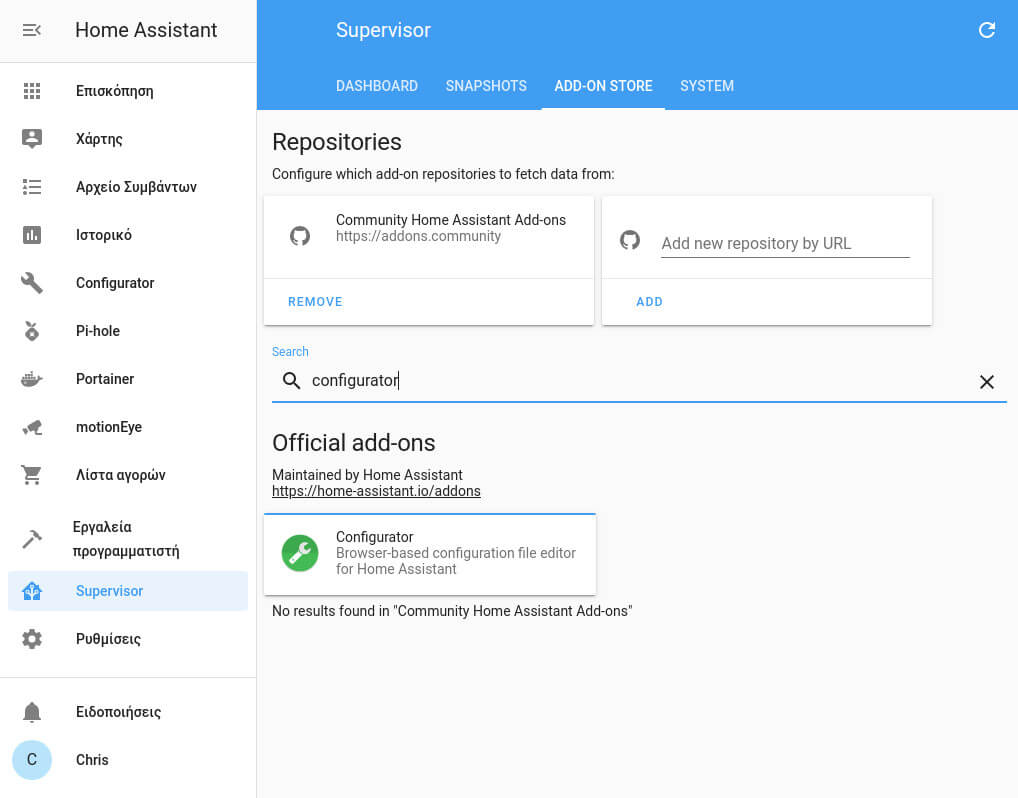1018x798 pixels.
Task: Open the Chris profile entry
Action: click(128, 760)
